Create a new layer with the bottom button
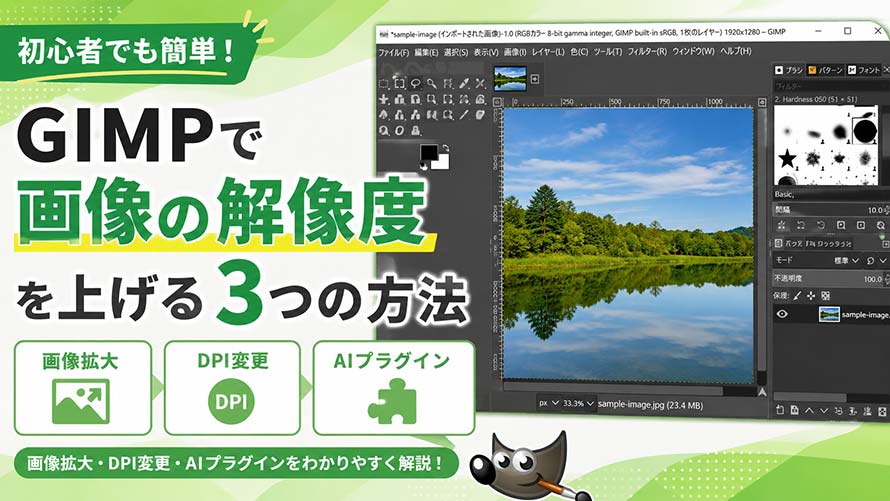Viewport: 890px width, 501px height. [x=780, y=410]
